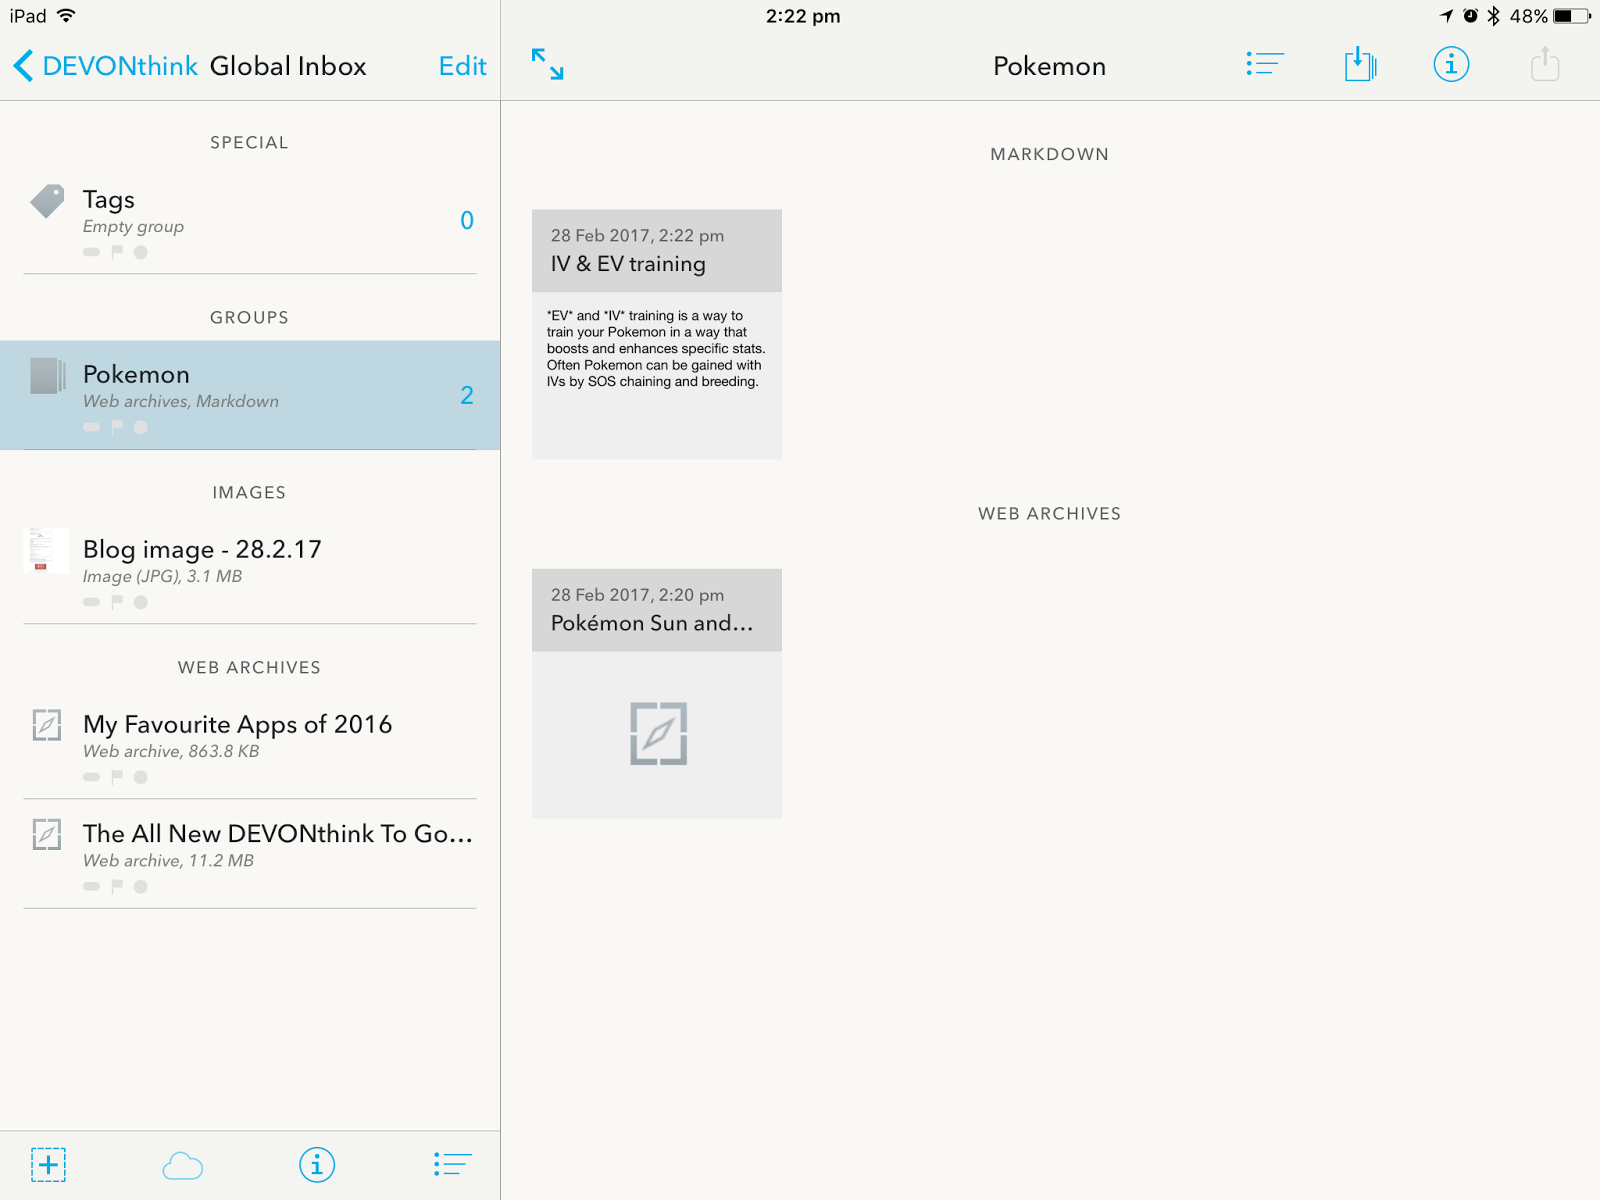
Task: Tap 'Image (JPG), 3.1 MB' subtitle
Action: tap(162, 576)
